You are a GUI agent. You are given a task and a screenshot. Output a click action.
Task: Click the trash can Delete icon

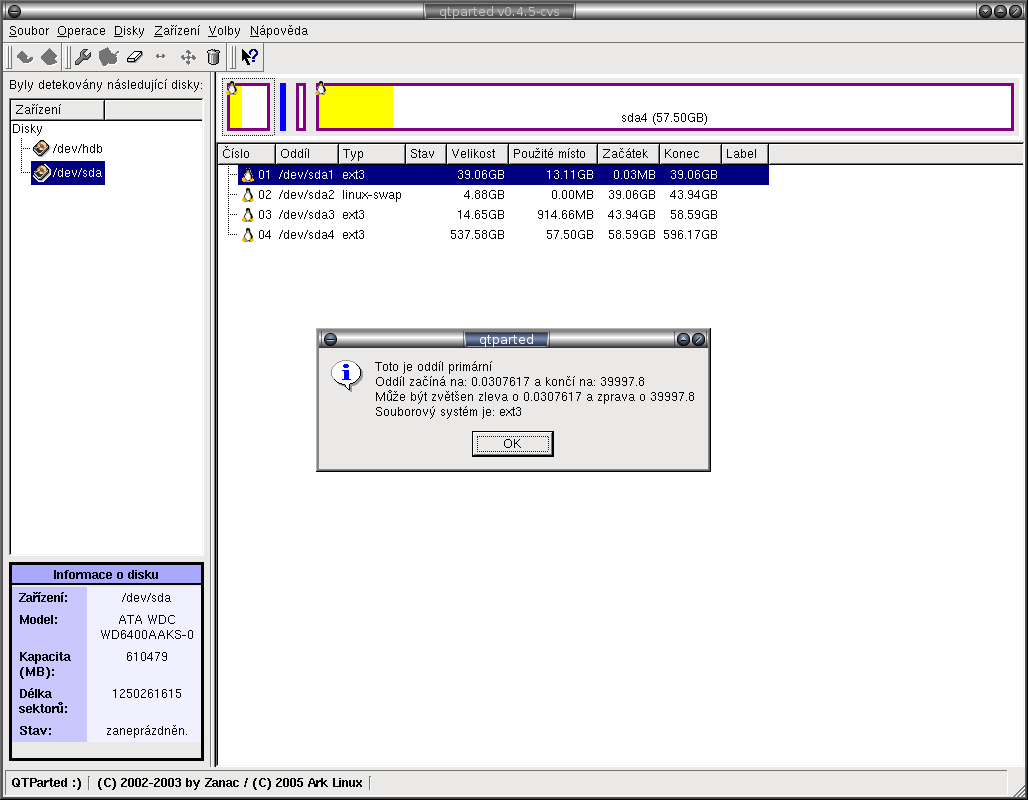[x=213, y=57]
